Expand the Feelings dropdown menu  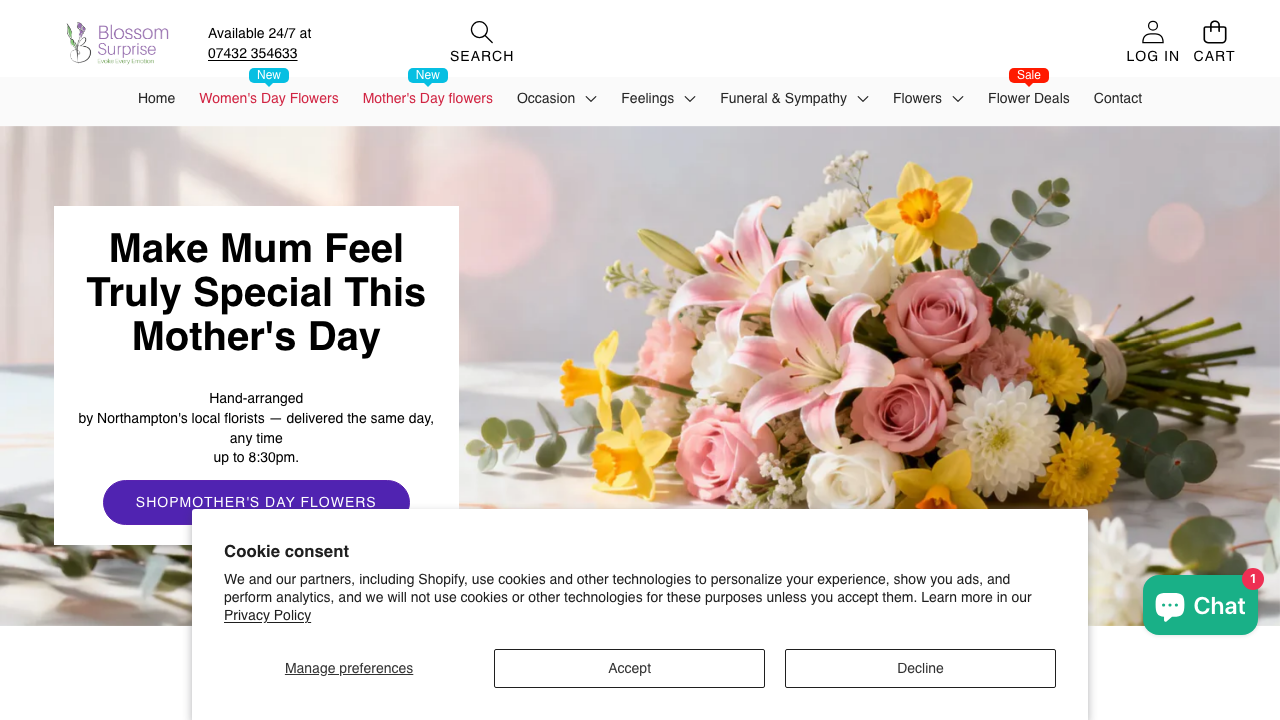pos(658,98)
